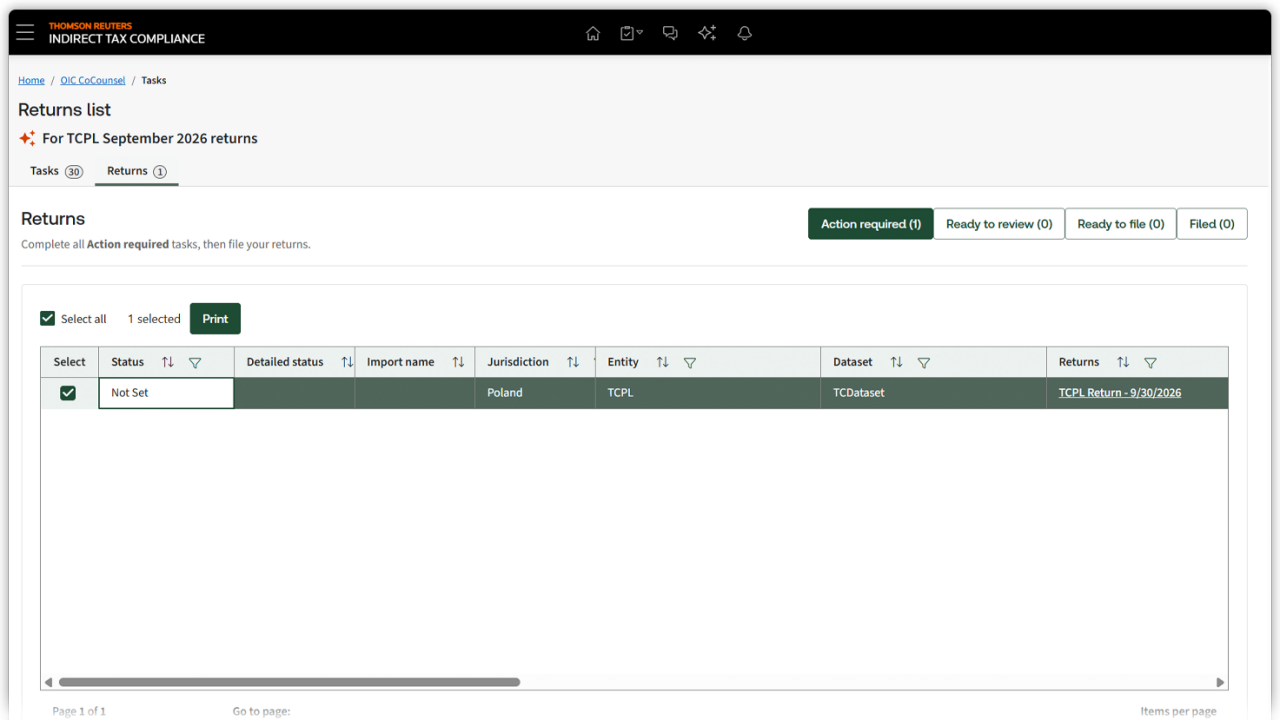The image size is (1280, 720).
Task: Click the left arrow of horizontal scrollbar
Action: click(48, 682)
